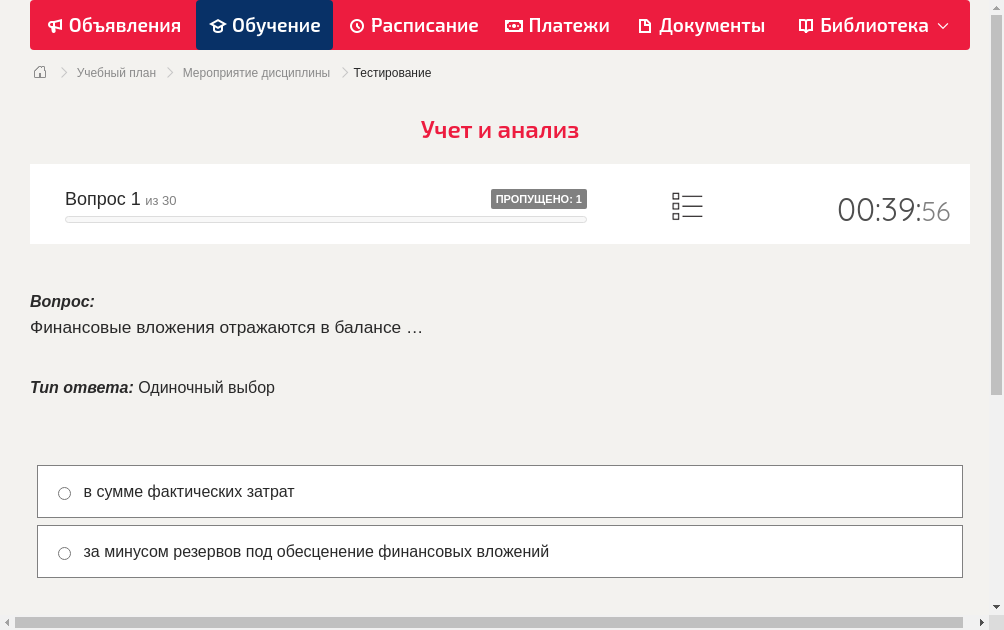Open the Учебный план breadcrumb link

118,72
